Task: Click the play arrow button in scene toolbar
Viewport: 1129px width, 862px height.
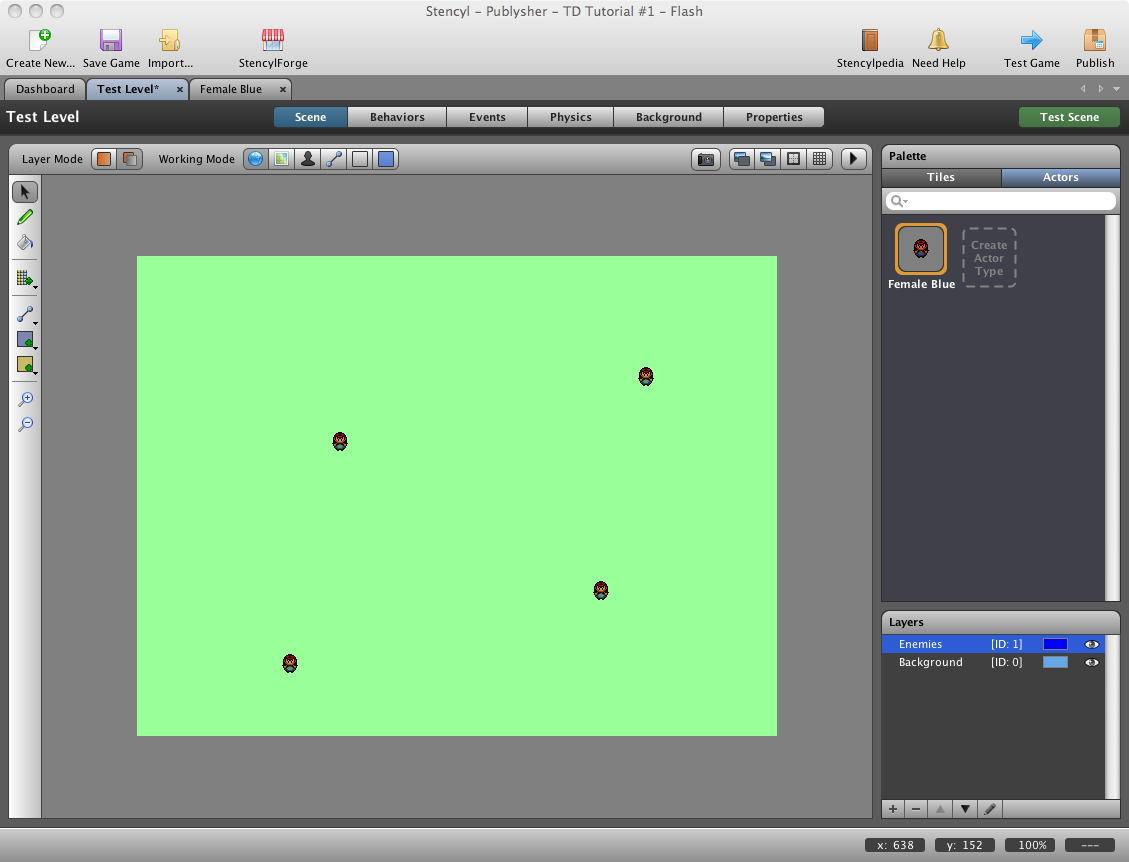Action: (853, 159)
